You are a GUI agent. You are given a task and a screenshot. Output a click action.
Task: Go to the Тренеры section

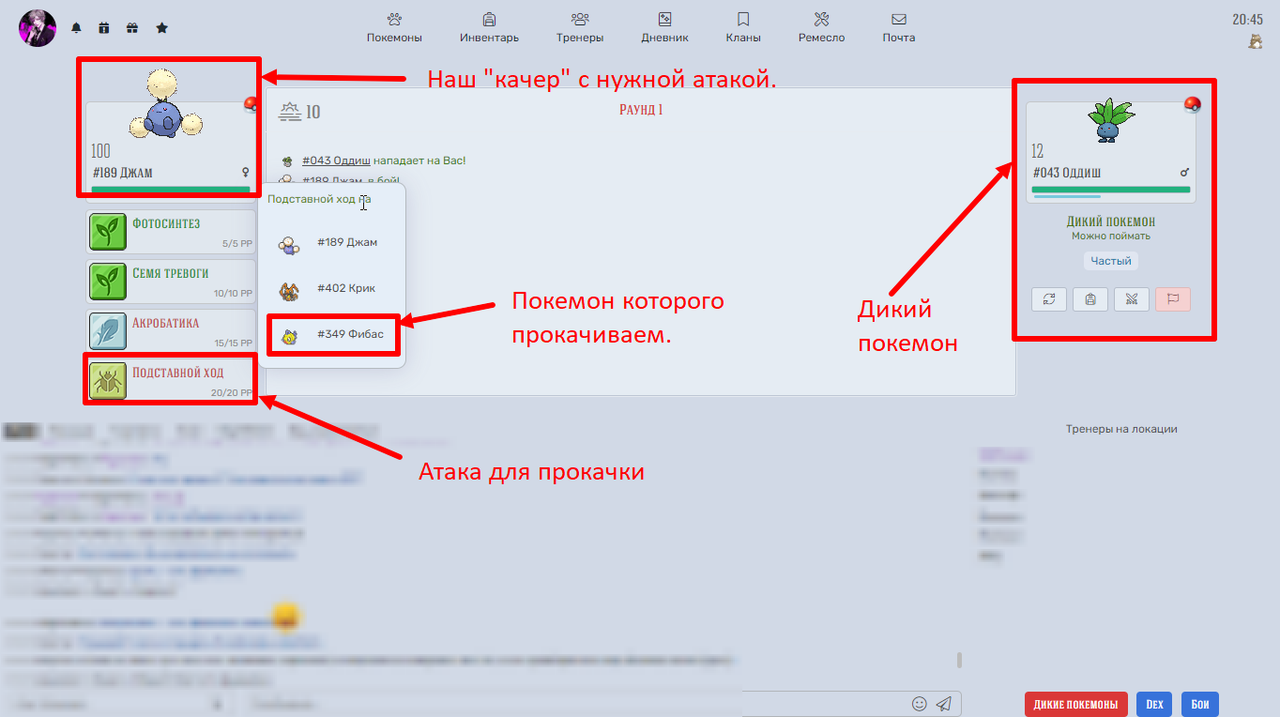coord(580,28)
